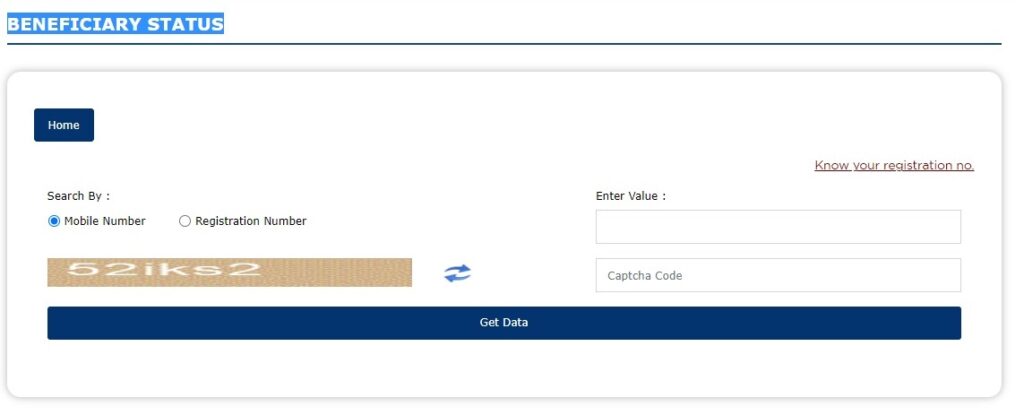Image resolution: width=1024 pixels, height=415 pixels.
Task: Click blank space right of Home button
Action: pos(400,125)
